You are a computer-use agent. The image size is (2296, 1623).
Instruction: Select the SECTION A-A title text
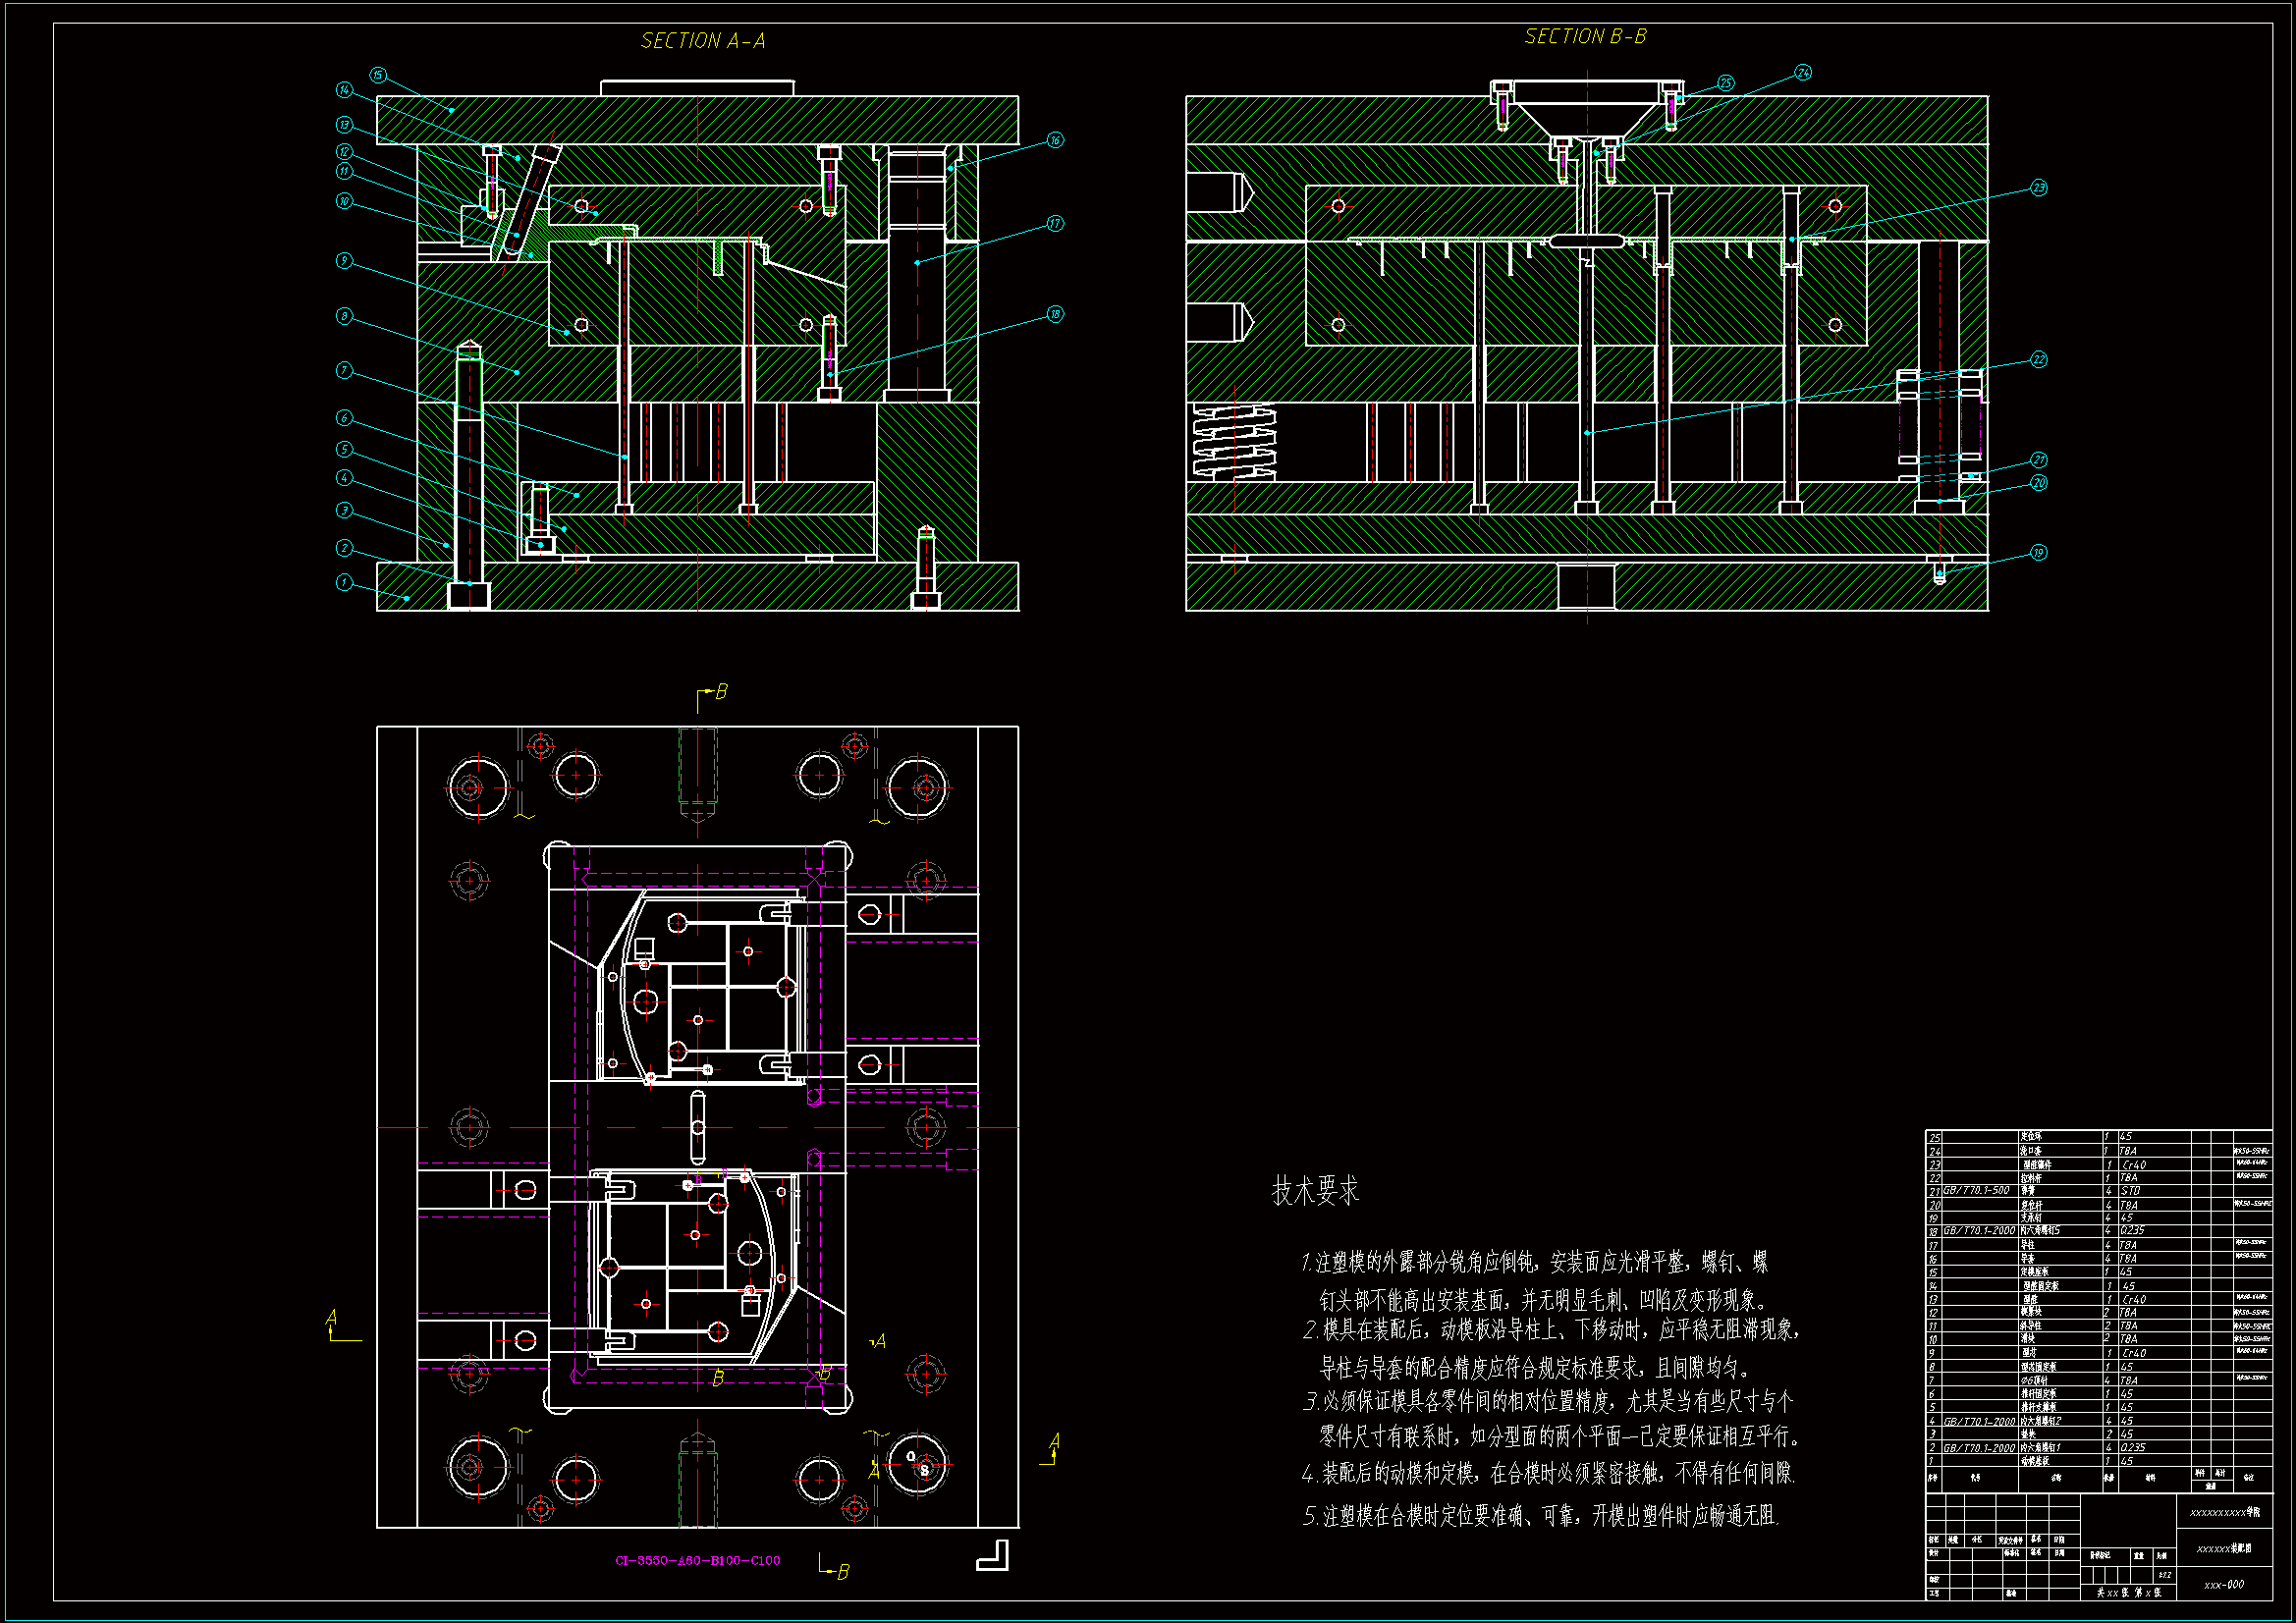click(702, 41)
